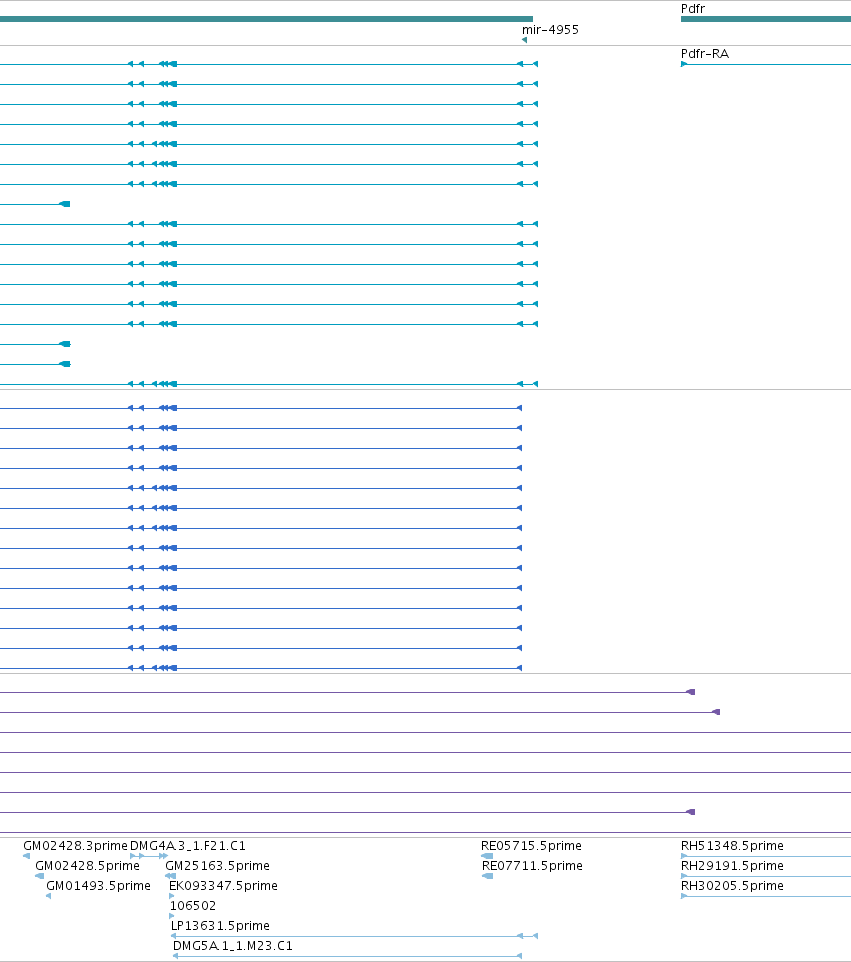This screenshot has height=962, width=851.
Task: Click the mir-4955 label
Action: (550, 29)
